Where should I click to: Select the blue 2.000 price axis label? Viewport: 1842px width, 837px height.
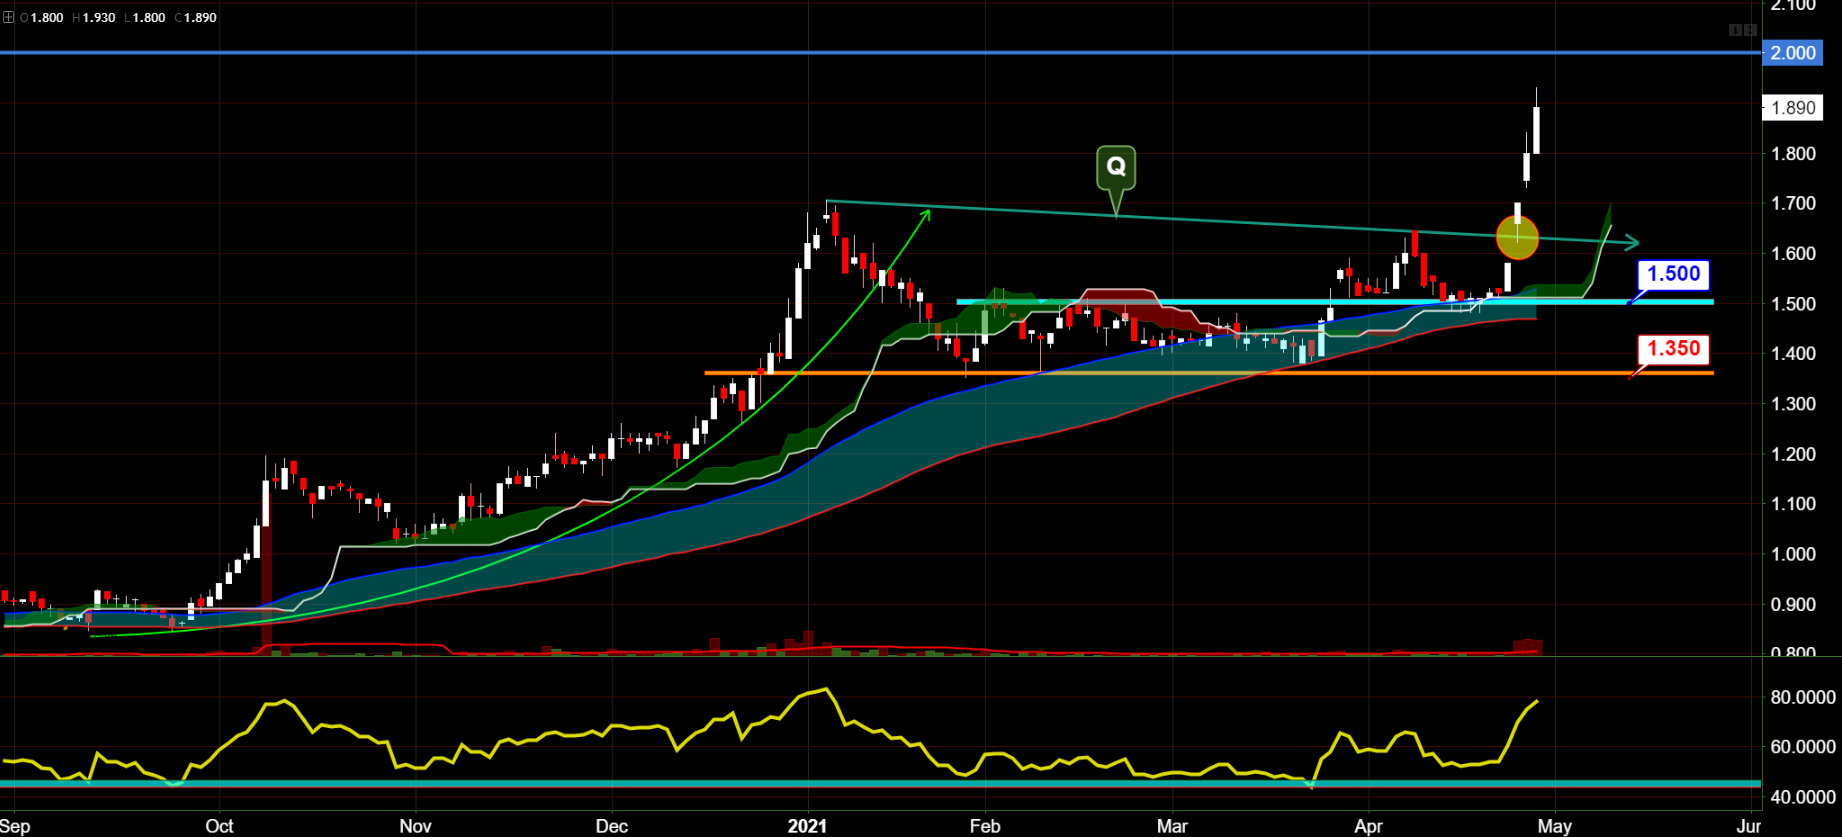pos(1792,53)
